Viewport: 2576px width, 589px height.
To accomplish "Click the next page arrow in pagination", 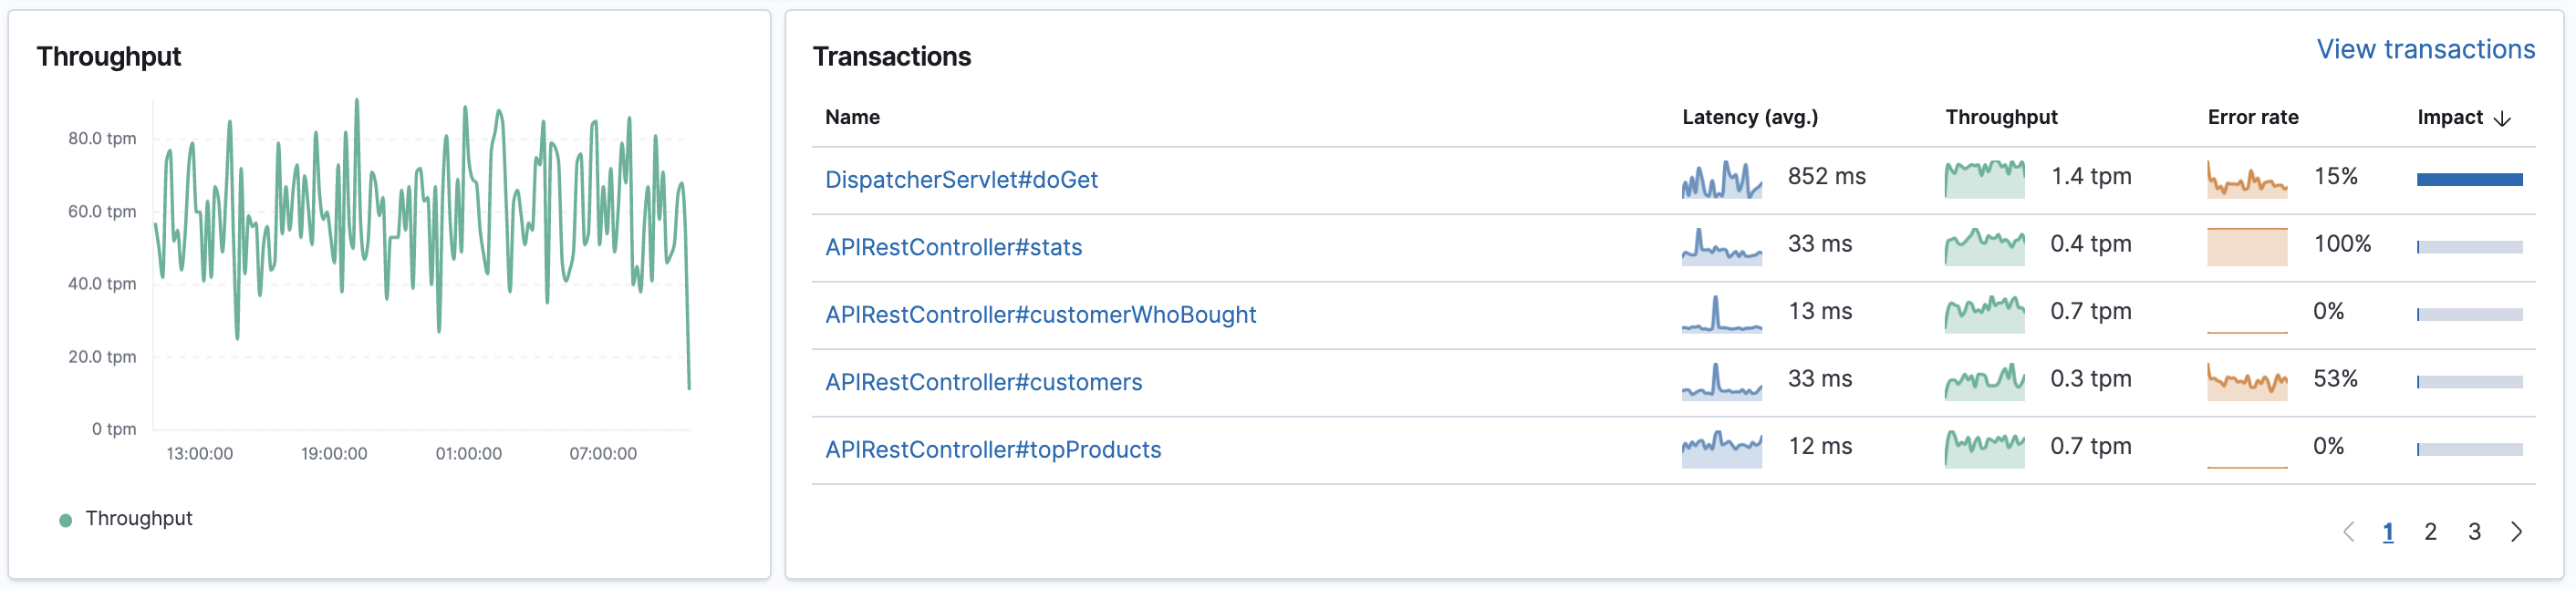I will coord(2516,532).
